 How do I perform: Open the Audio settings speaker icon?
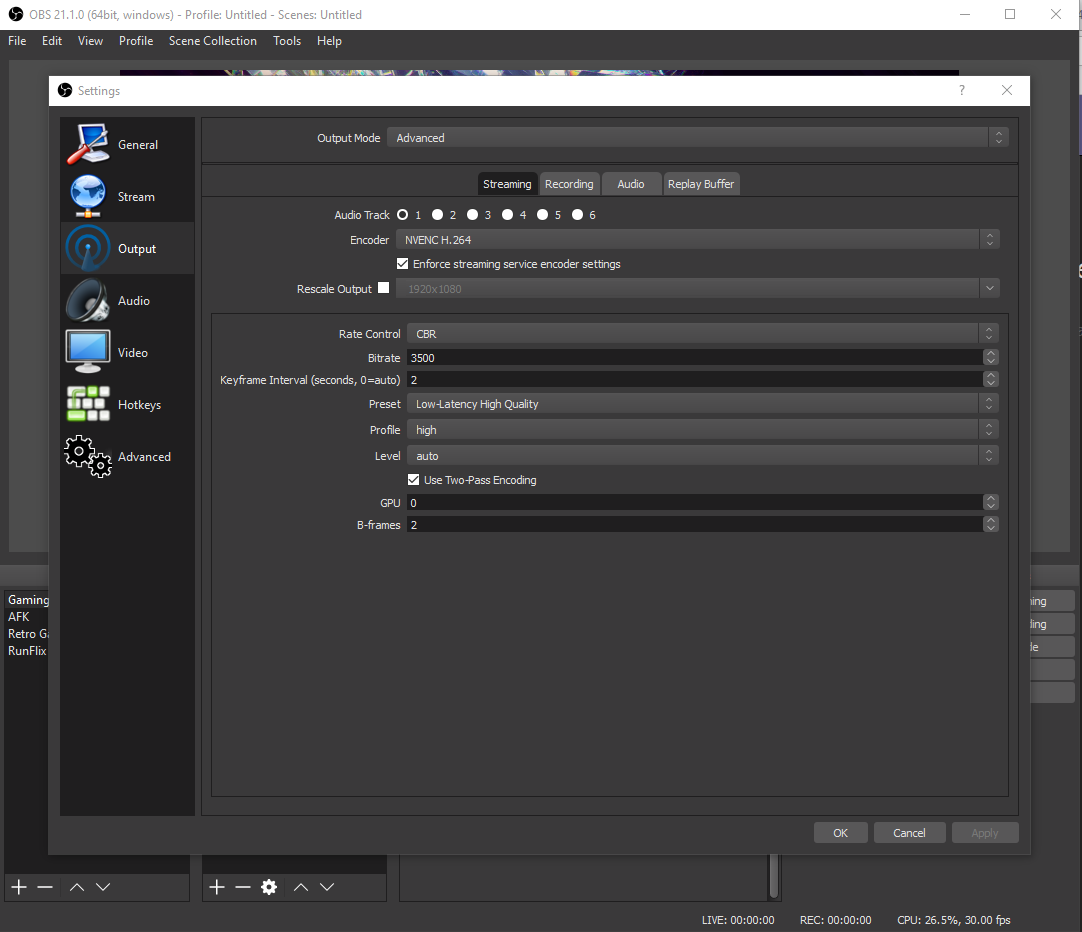pos(88,300)
